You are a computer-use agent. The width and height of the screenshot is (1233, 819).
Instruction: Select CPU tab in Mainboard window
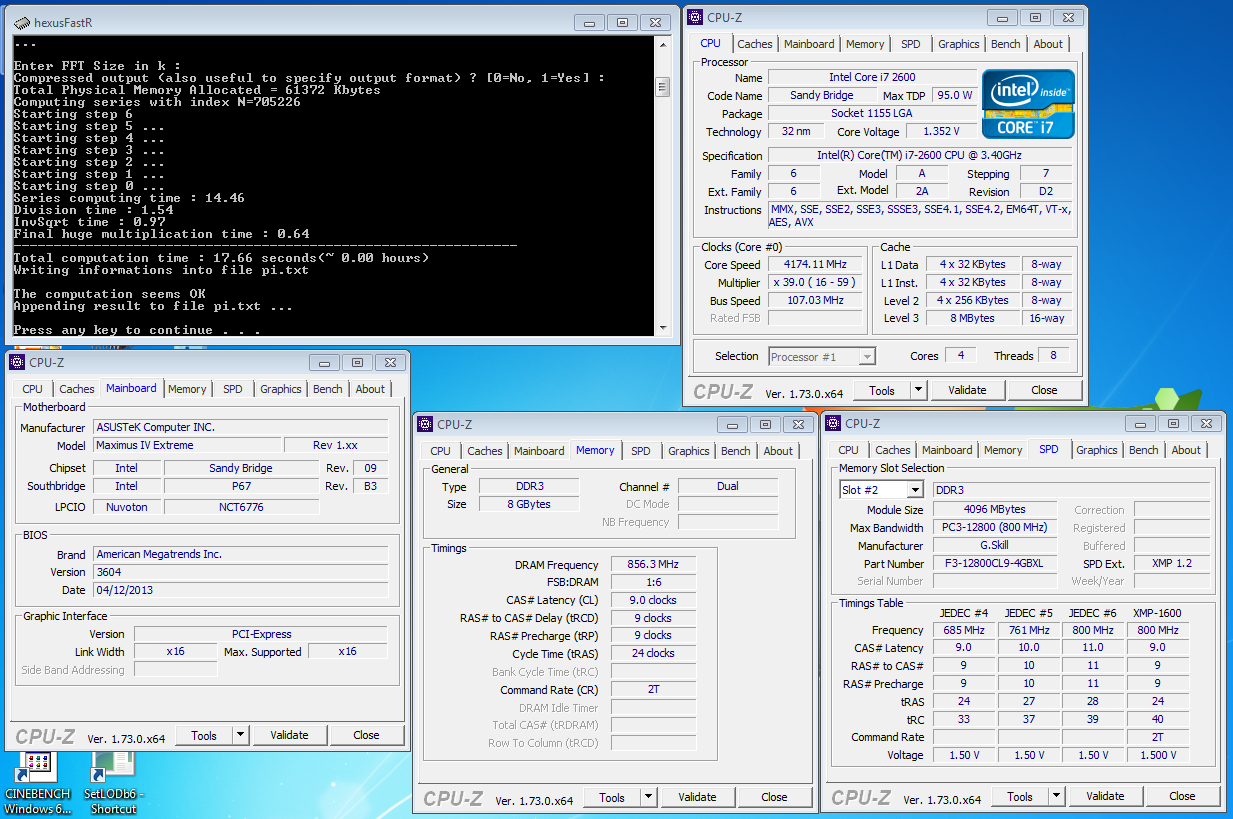[33, 389]
